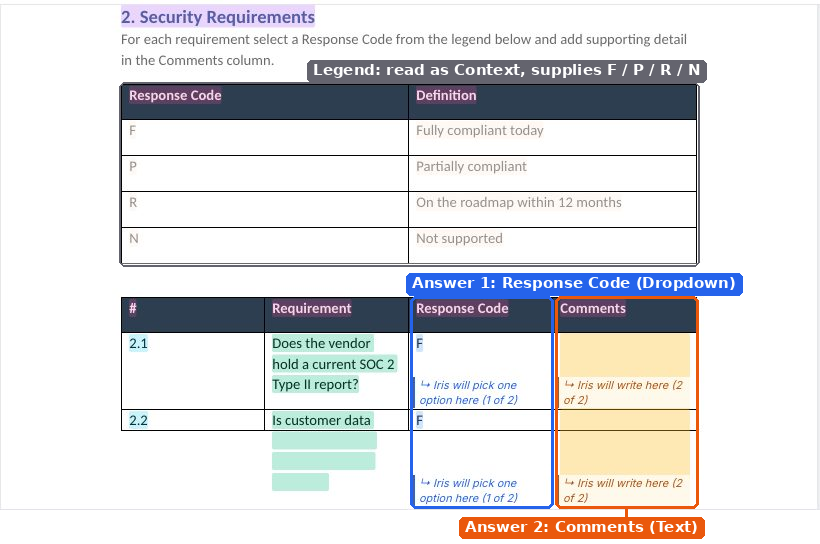
Task: Select the legend table's "Definition" header
Action: (x=446, y=95)
